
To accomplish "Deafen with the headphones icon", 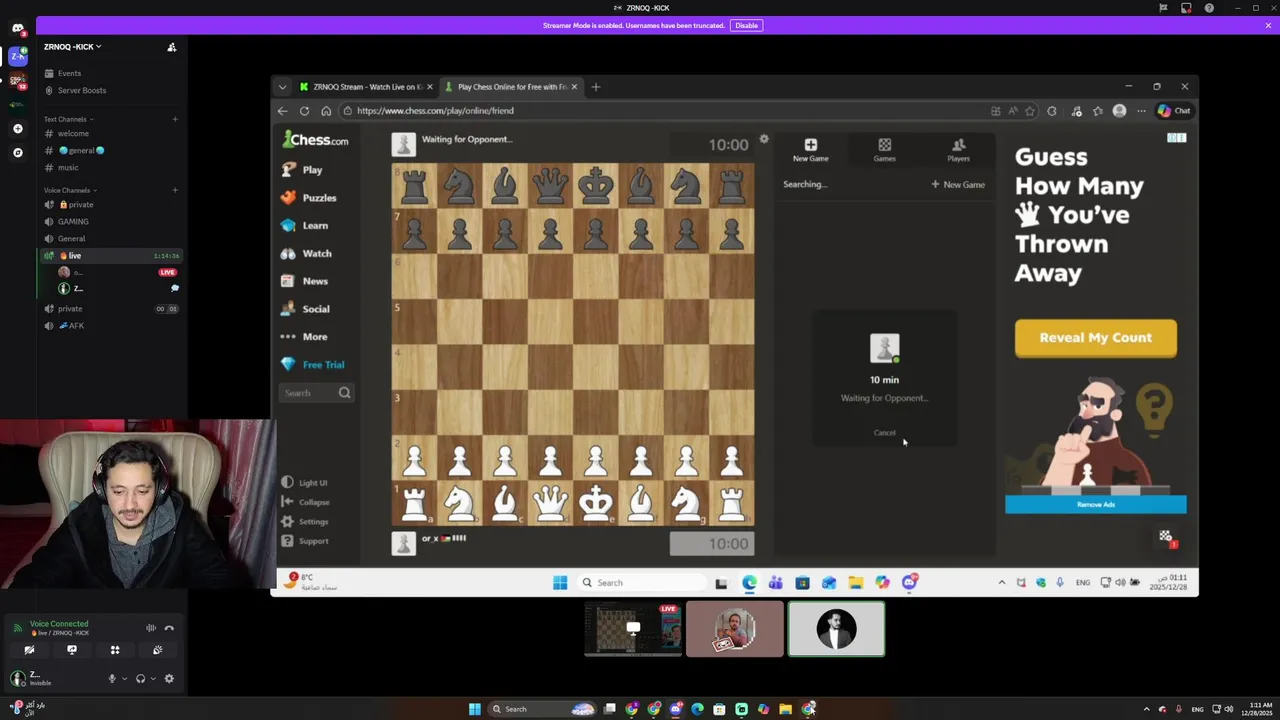I will 140,679.
